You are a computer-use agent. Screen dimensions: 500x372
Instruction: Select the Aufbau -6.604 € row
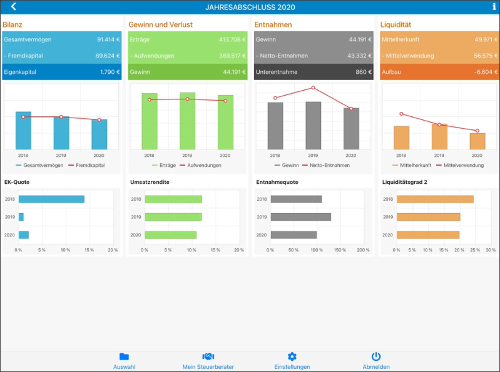click(x=439, y=72)
